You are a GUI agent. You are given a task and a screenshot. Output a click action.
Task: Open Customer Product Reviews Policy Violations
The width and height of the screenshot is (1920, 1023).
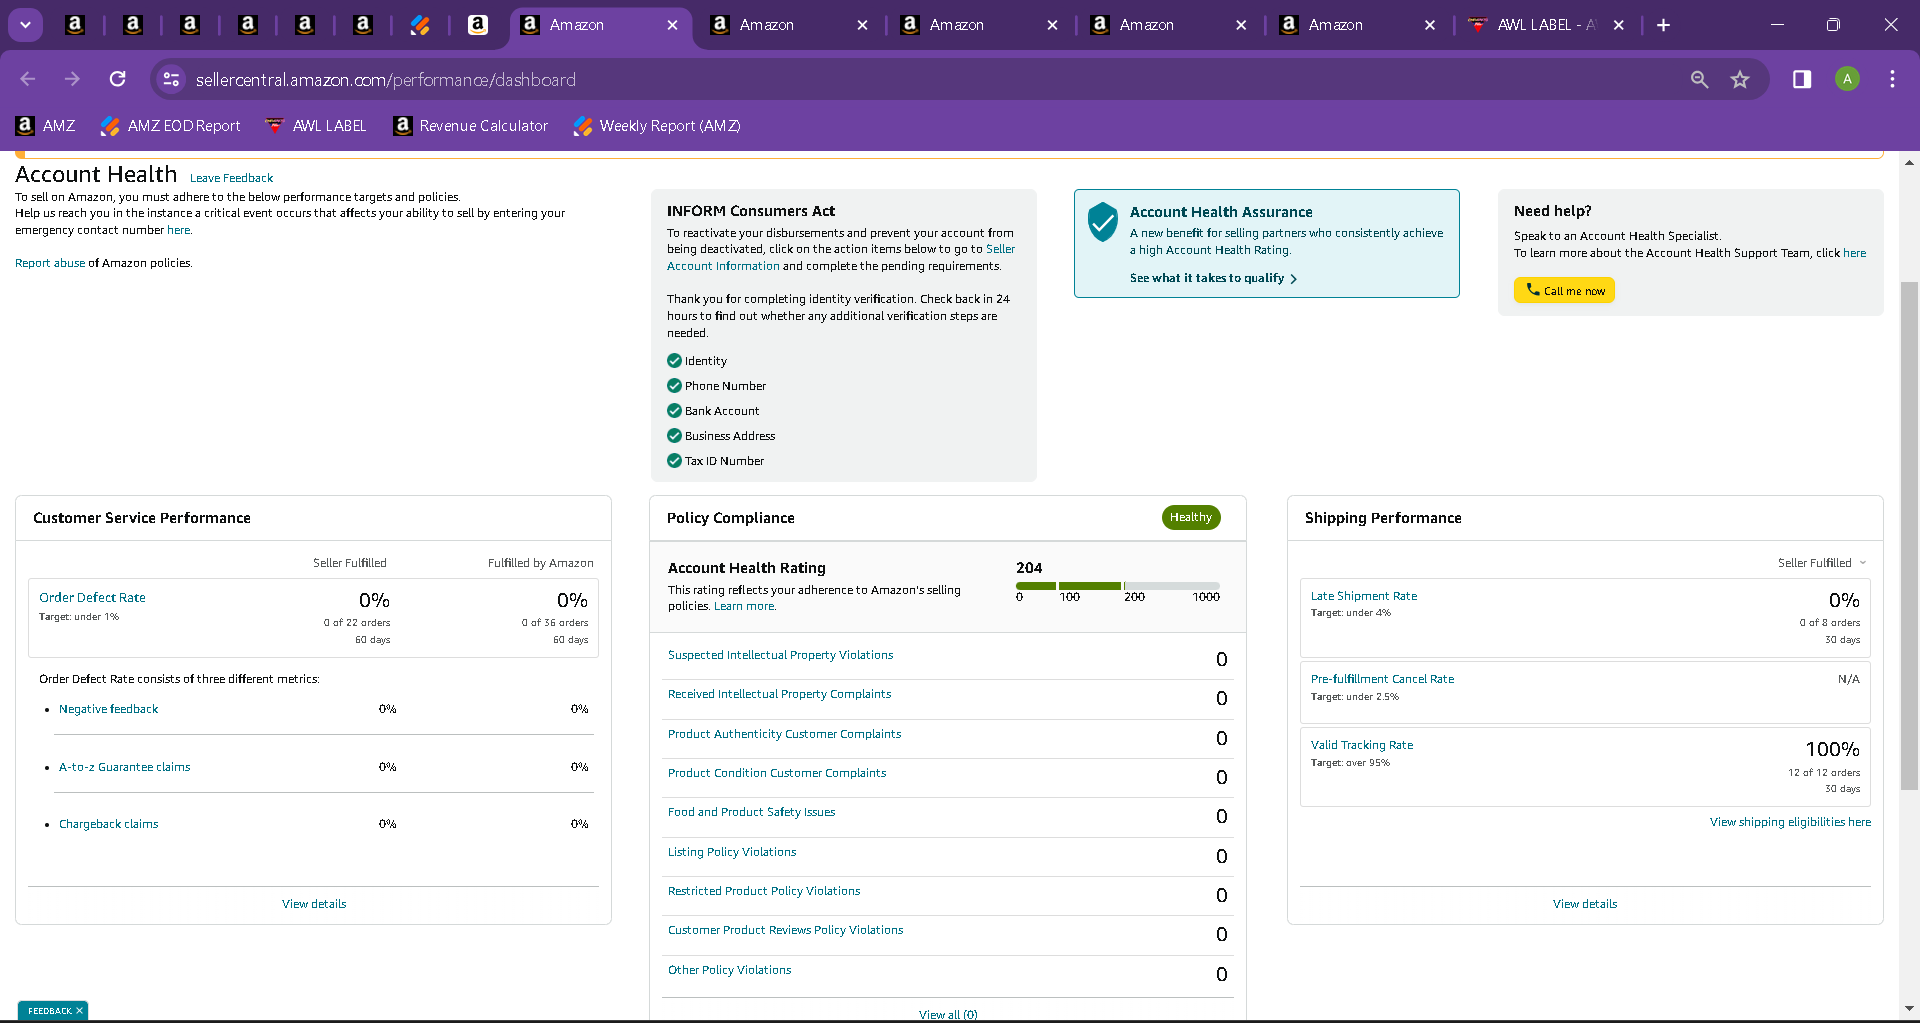tap(785, 930)
